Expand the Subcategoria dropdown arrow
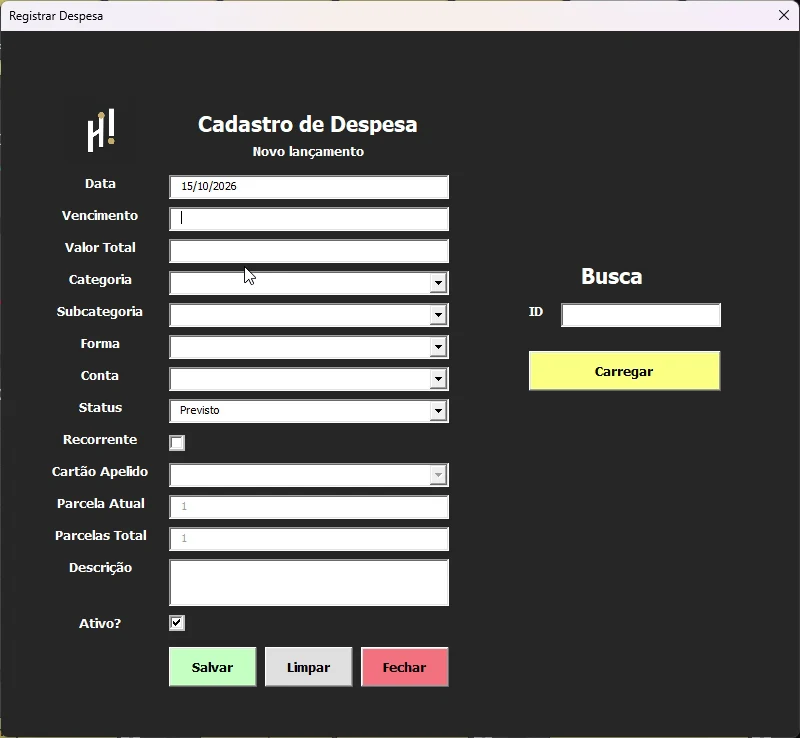This screenshot has height=738, width=800. (x=438, y=315)
